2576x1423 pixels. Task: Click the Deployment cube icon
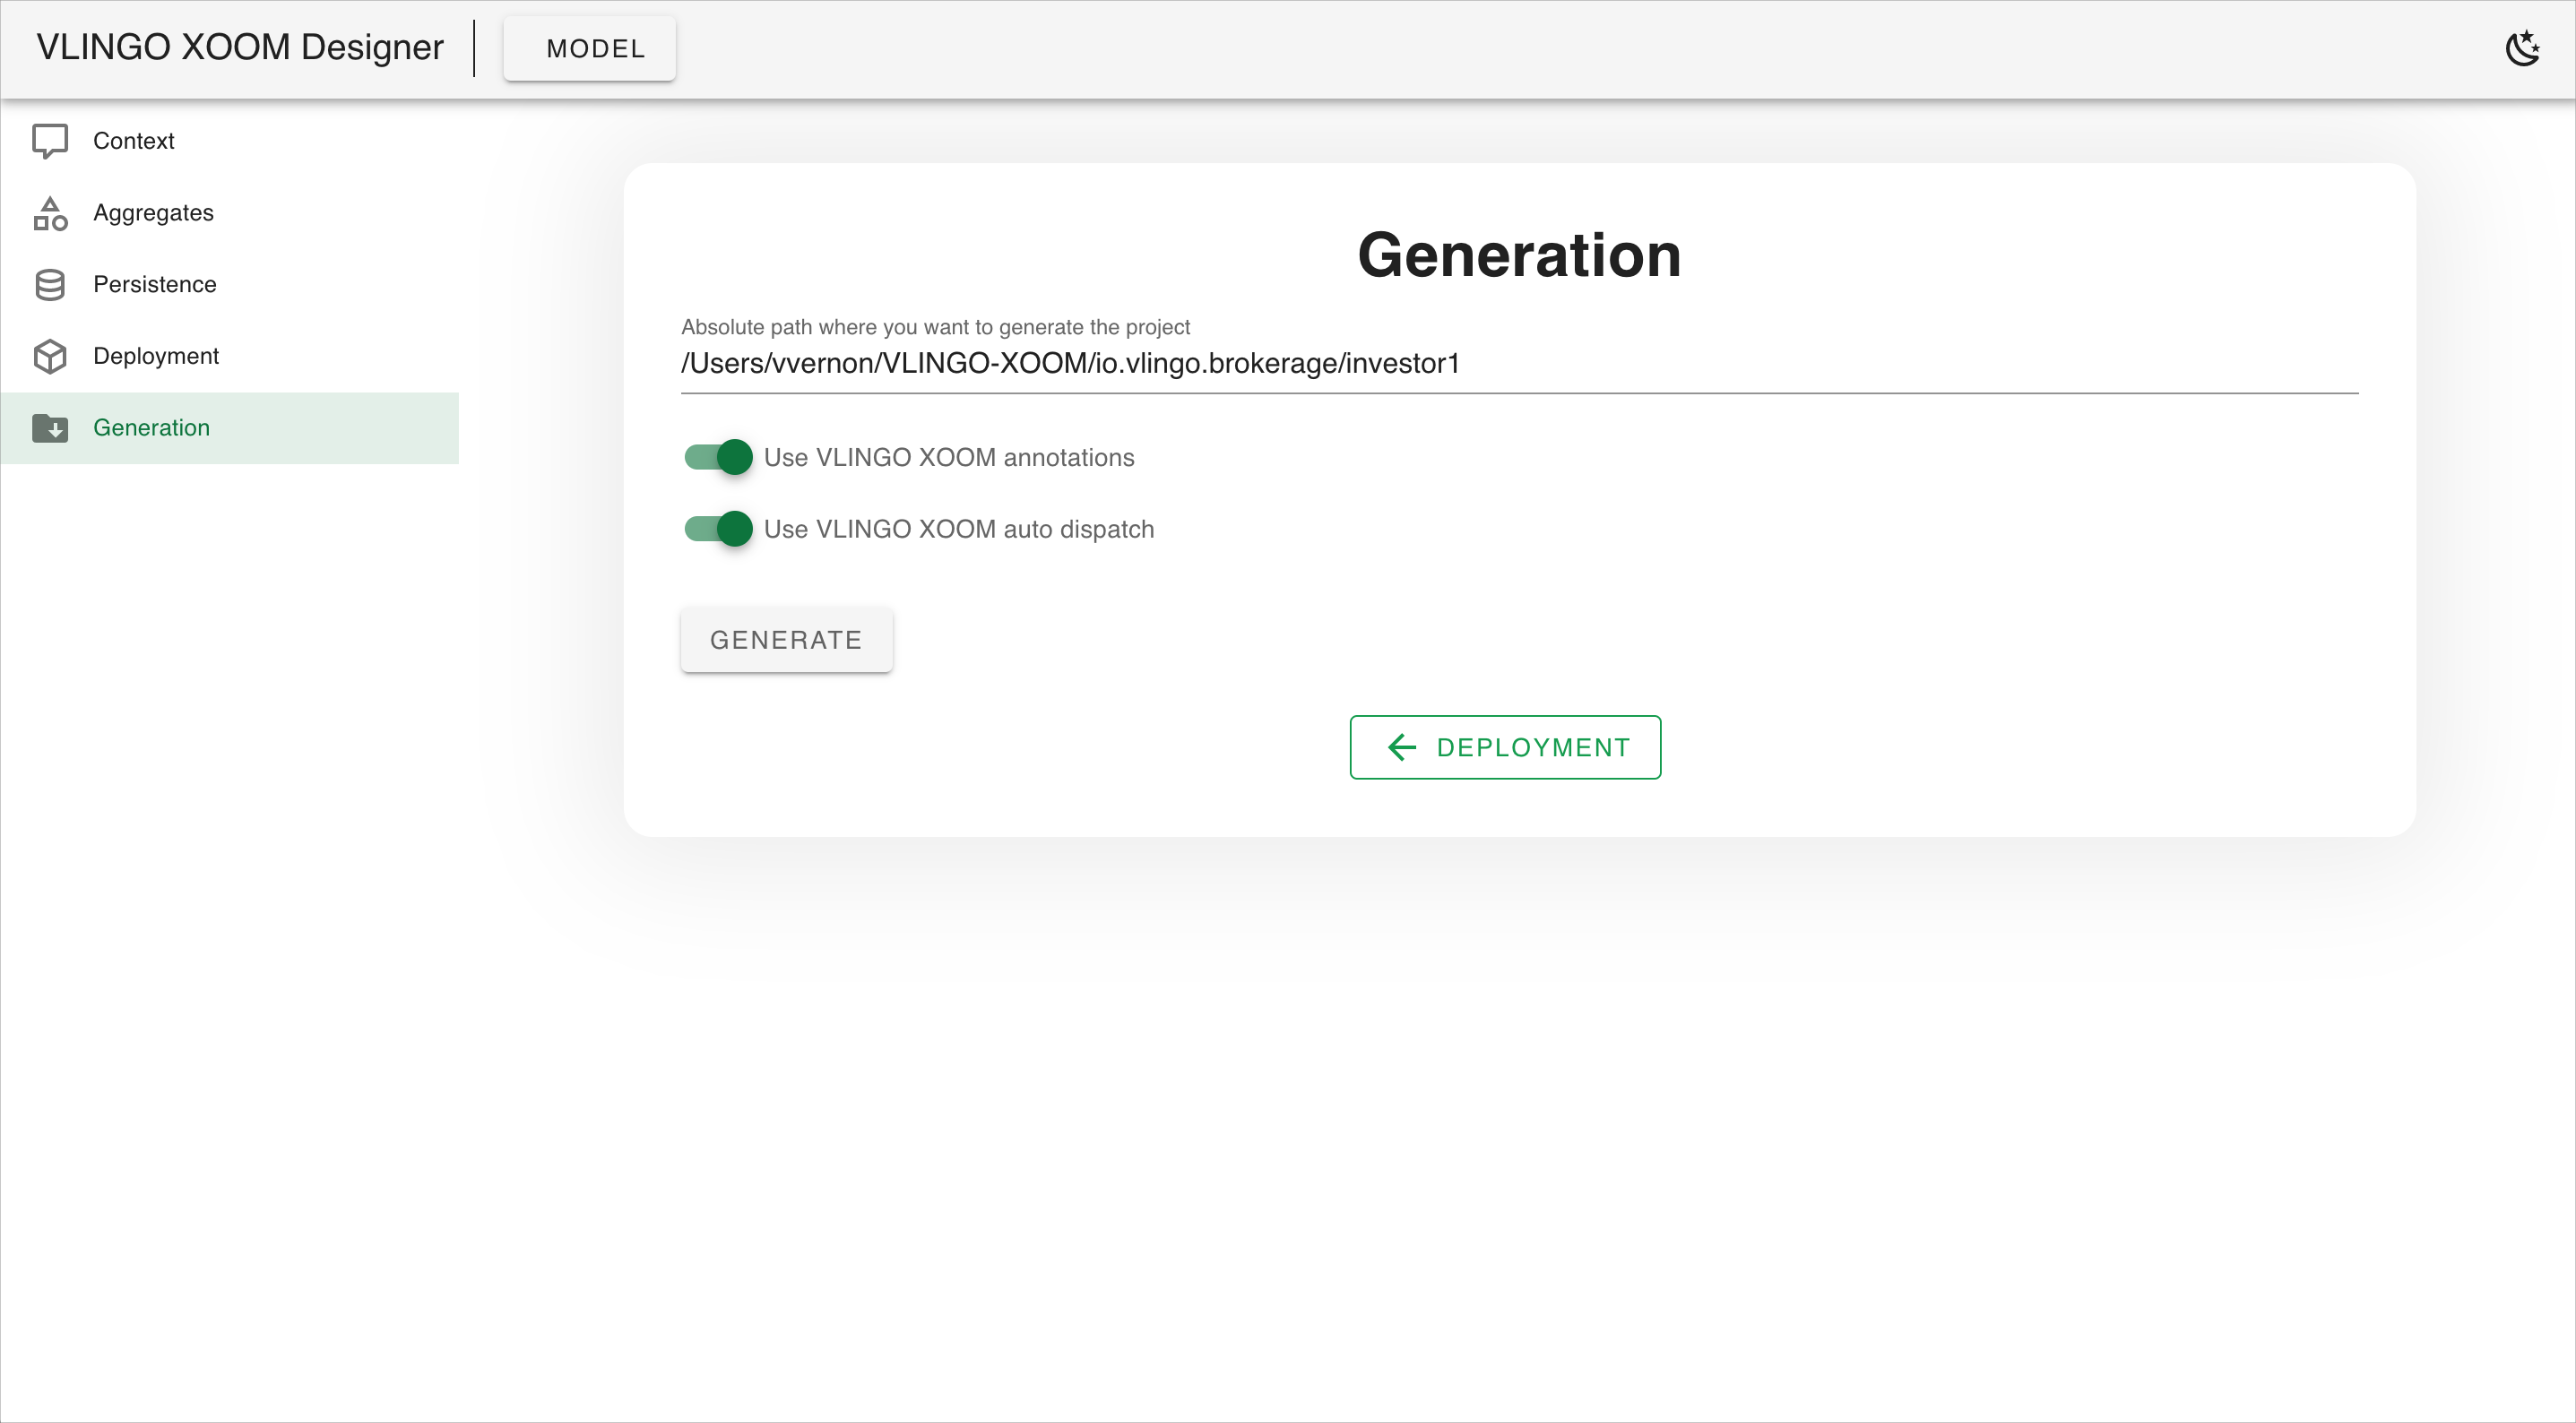[50, 356]
